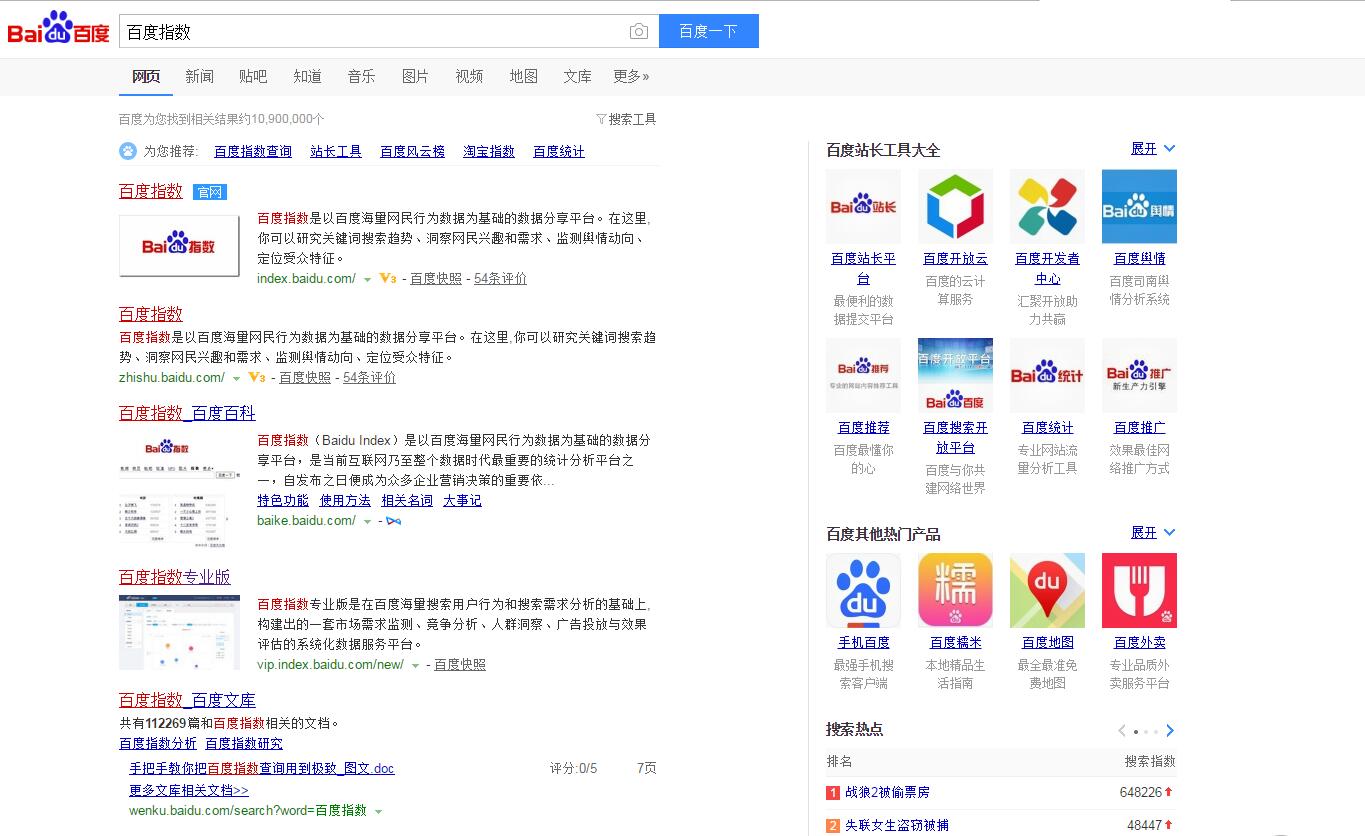1365x836 pixels.
Task: Click the 百度开发者中心 pinwheel icon
Action: (x=1047, y=205)
